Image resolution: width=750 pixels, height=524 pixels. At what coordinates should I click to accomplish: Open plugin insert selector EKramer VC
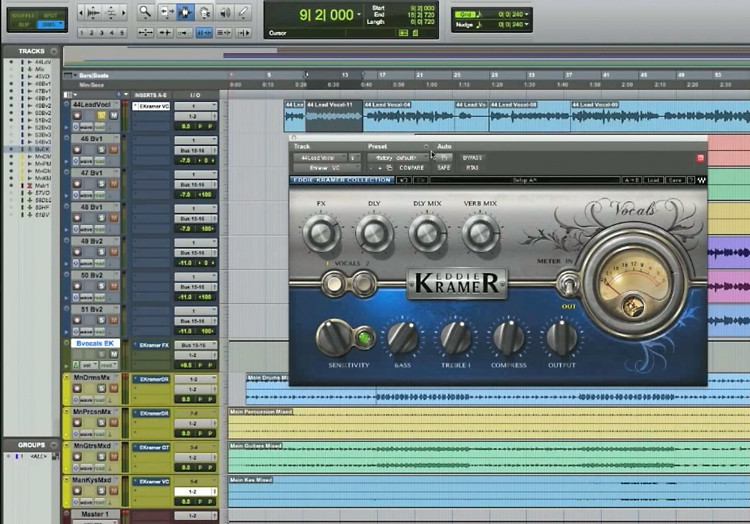pyautogui.click(x=327, y=168)
